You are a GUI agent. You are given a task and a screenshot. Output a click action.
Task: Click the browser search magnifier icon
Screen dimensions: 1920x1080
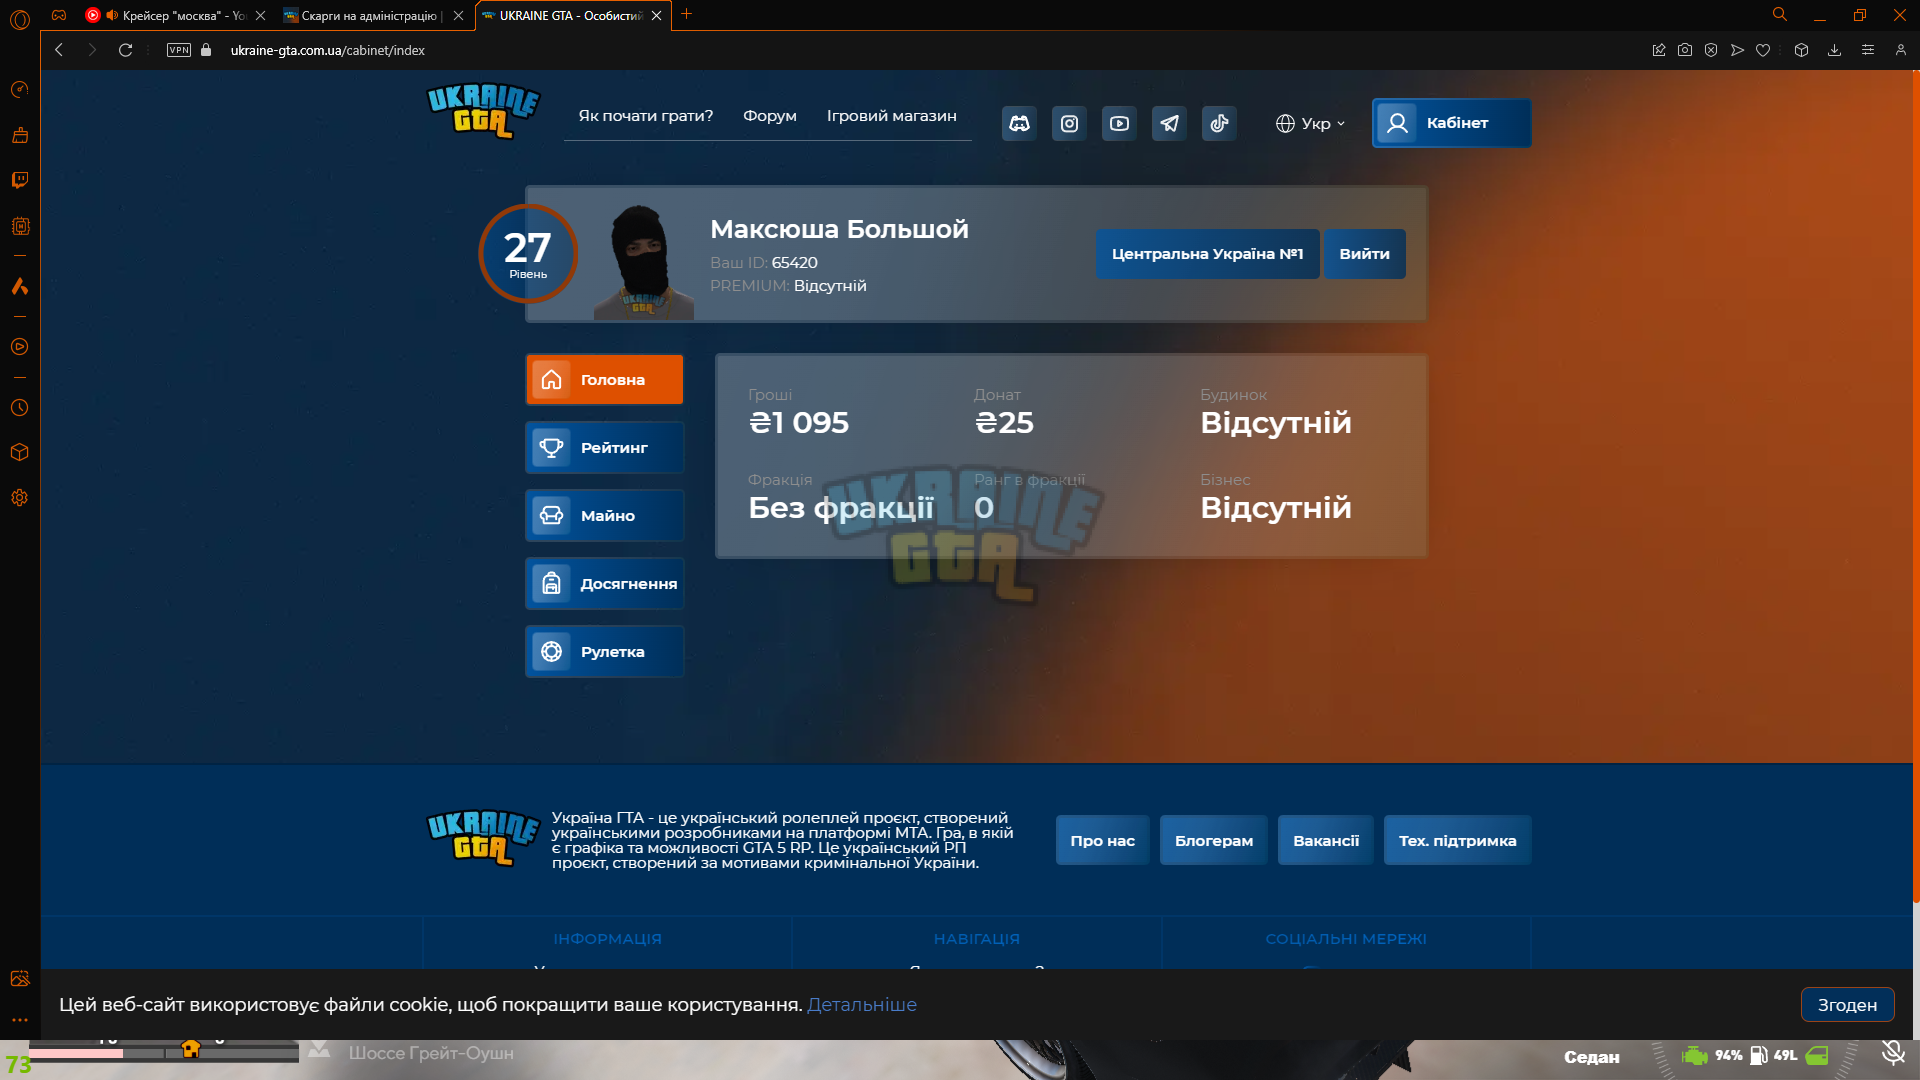1780,15
